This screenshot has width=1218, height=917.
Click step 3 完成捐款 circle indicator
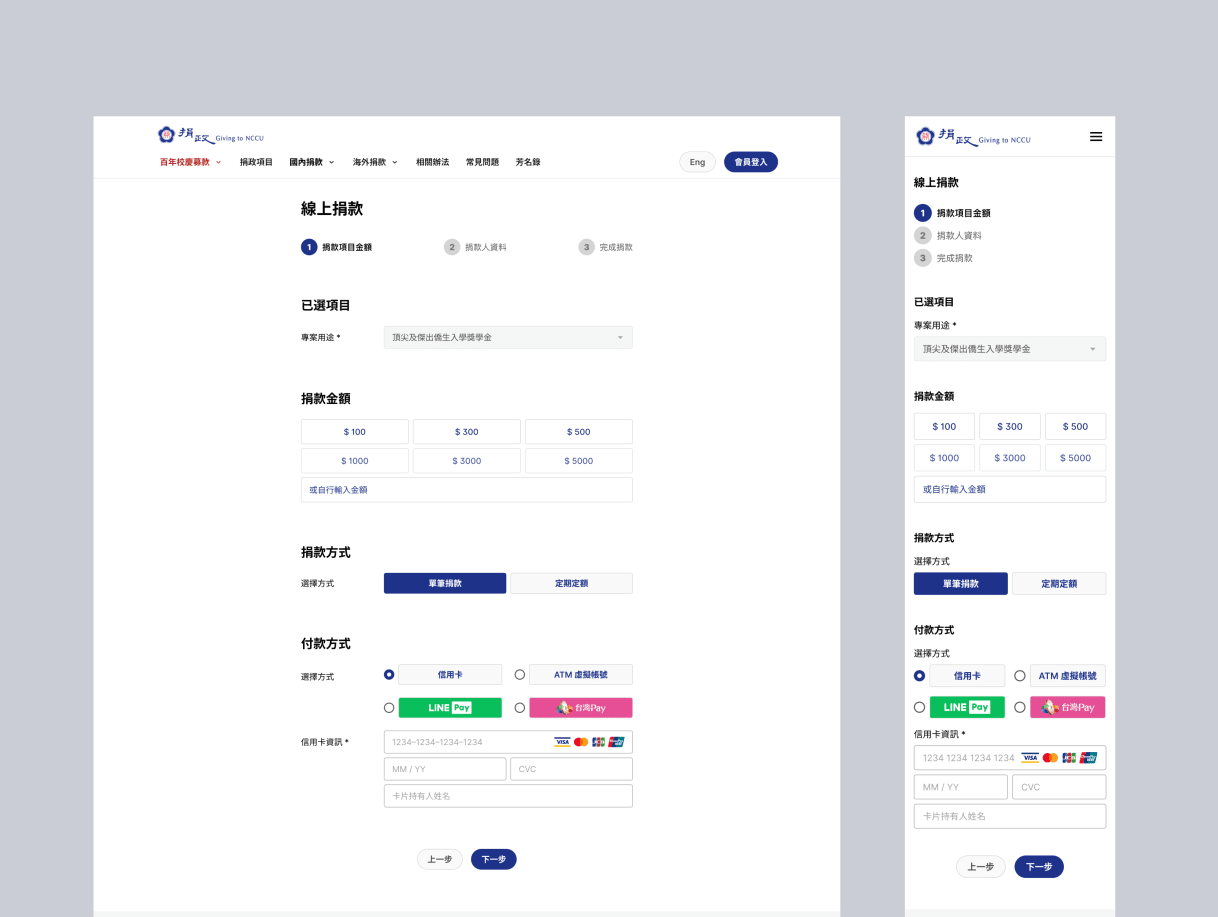586,247
